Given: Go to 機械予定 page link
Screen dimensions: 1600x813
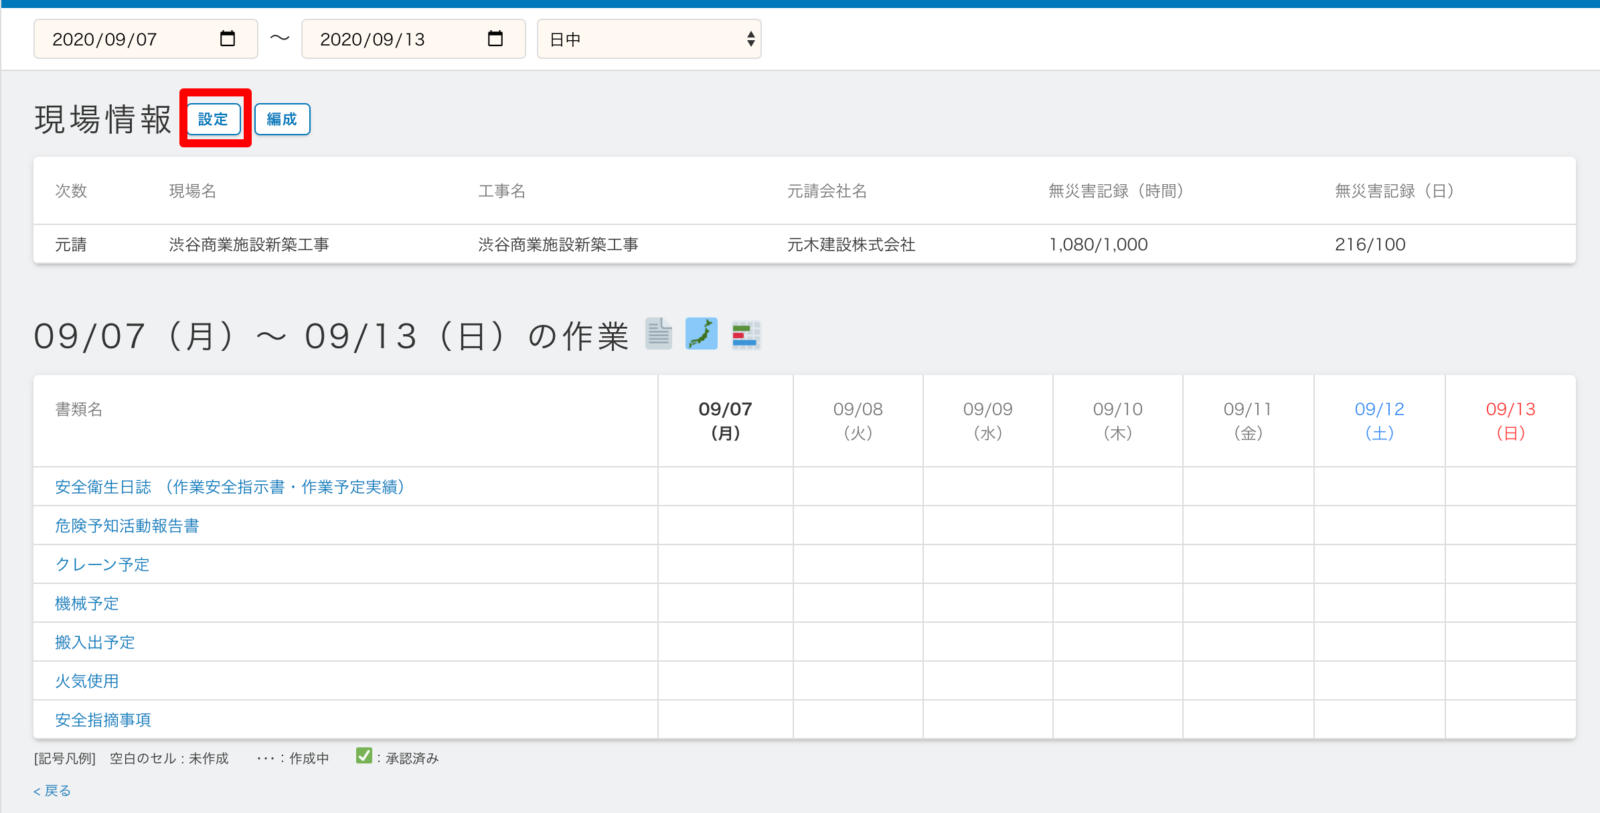Looking at the screenshot, I should pos(87,604).
